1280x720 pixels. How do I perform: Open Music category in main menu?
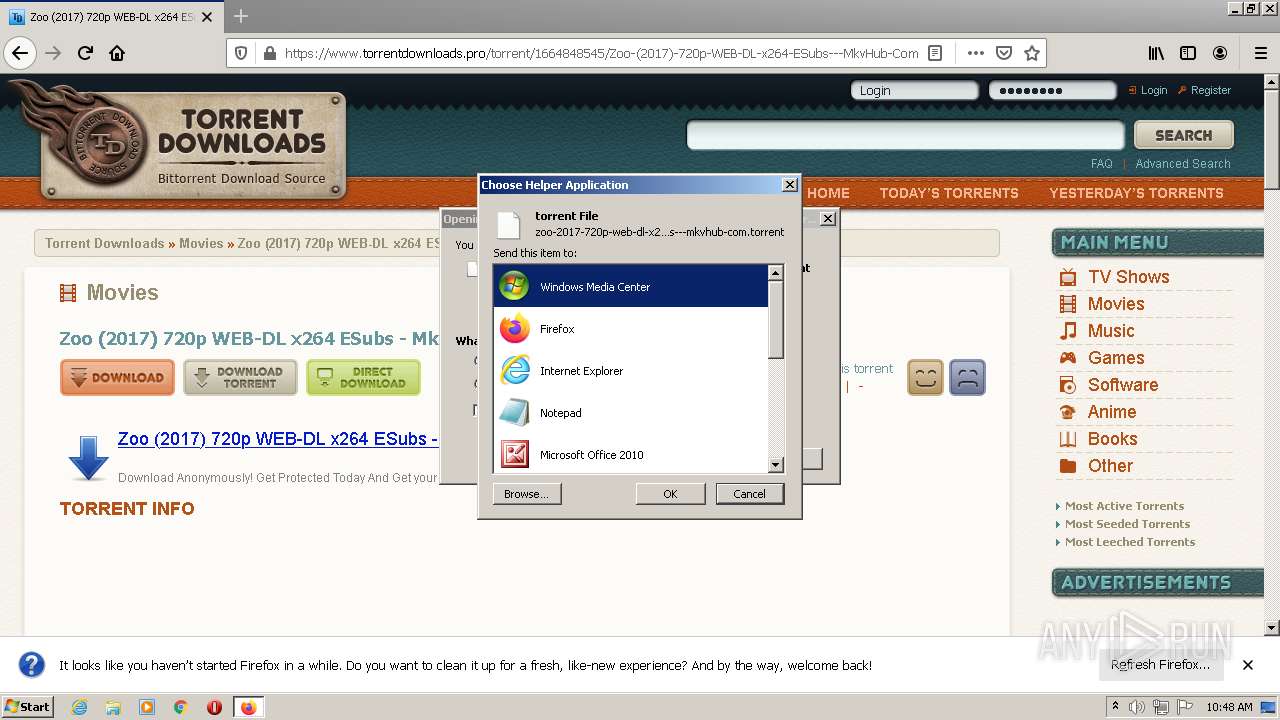pos(1111,331)
